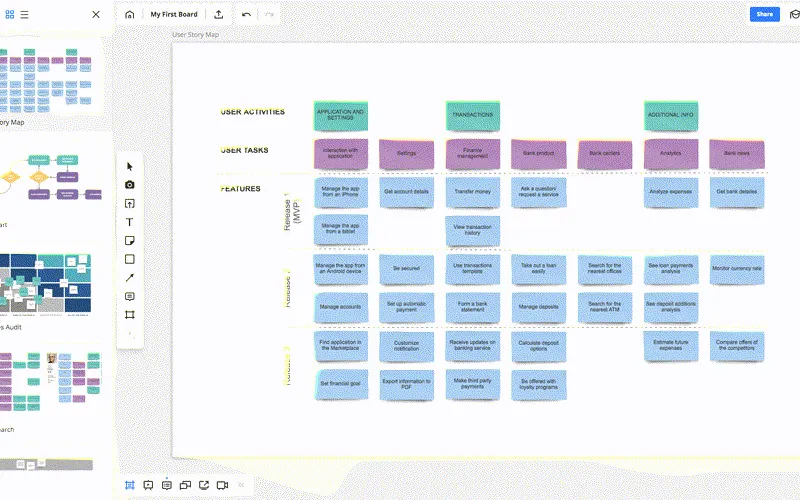Image resolution: width=800 pixels, height=500 pixels.
Task: Start video chat from bottom toolbar
Action: coord(222,485)
